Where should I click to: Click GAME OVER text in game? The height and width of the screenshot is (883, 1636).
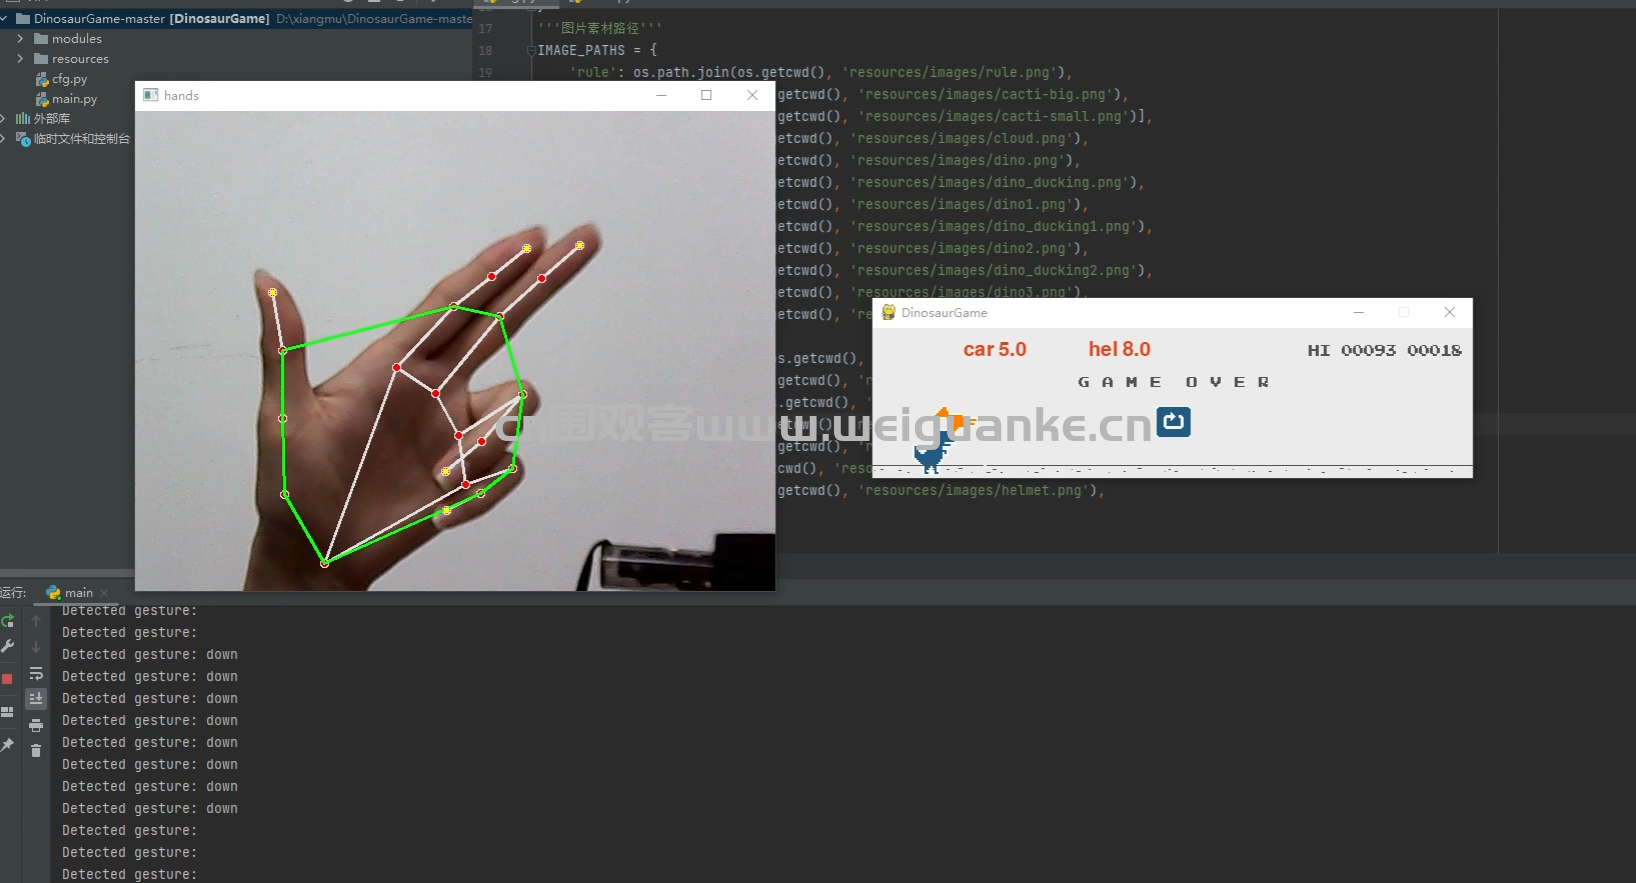(x=1174, y=382)
